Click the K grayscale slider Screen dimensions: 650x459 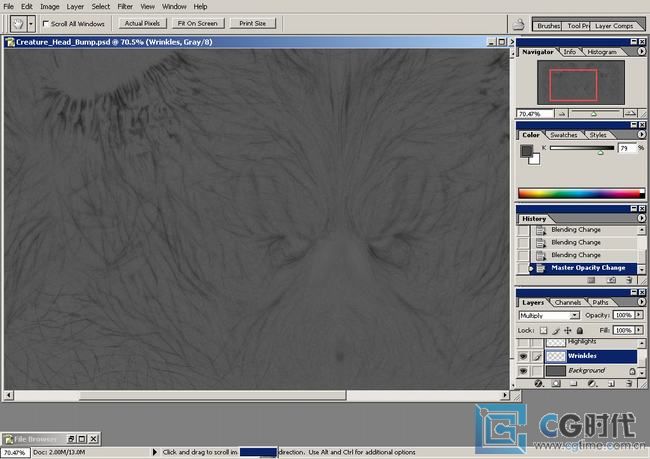582,148
